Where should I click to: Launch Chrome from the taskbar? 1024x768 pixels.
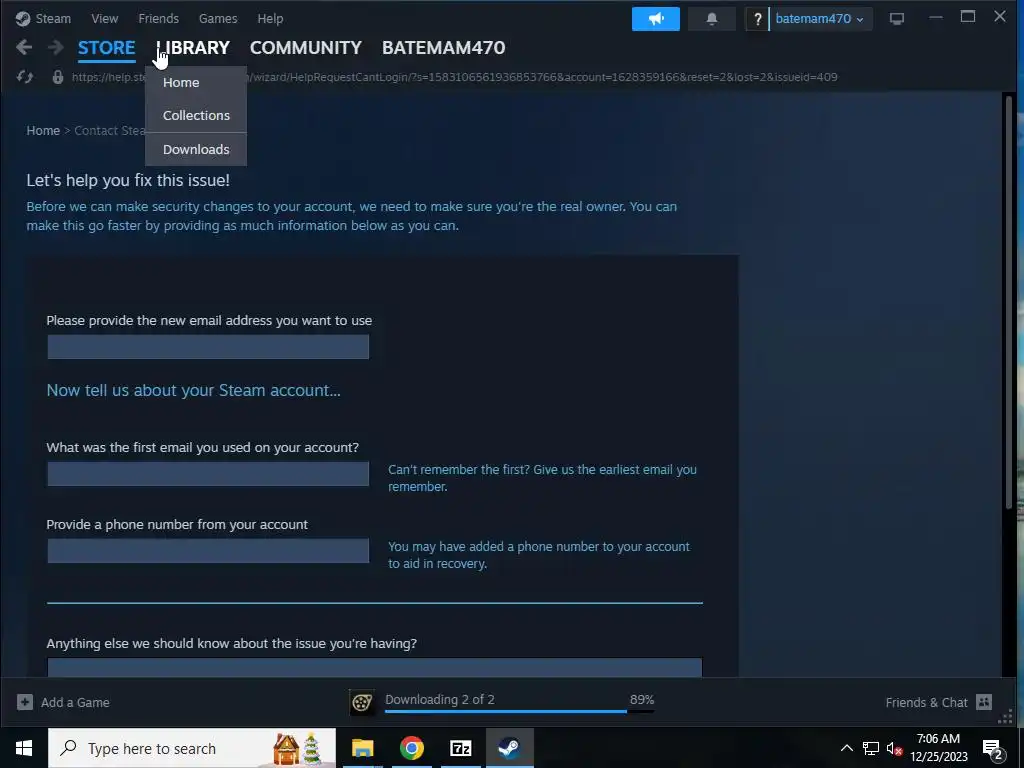[411, 748]
